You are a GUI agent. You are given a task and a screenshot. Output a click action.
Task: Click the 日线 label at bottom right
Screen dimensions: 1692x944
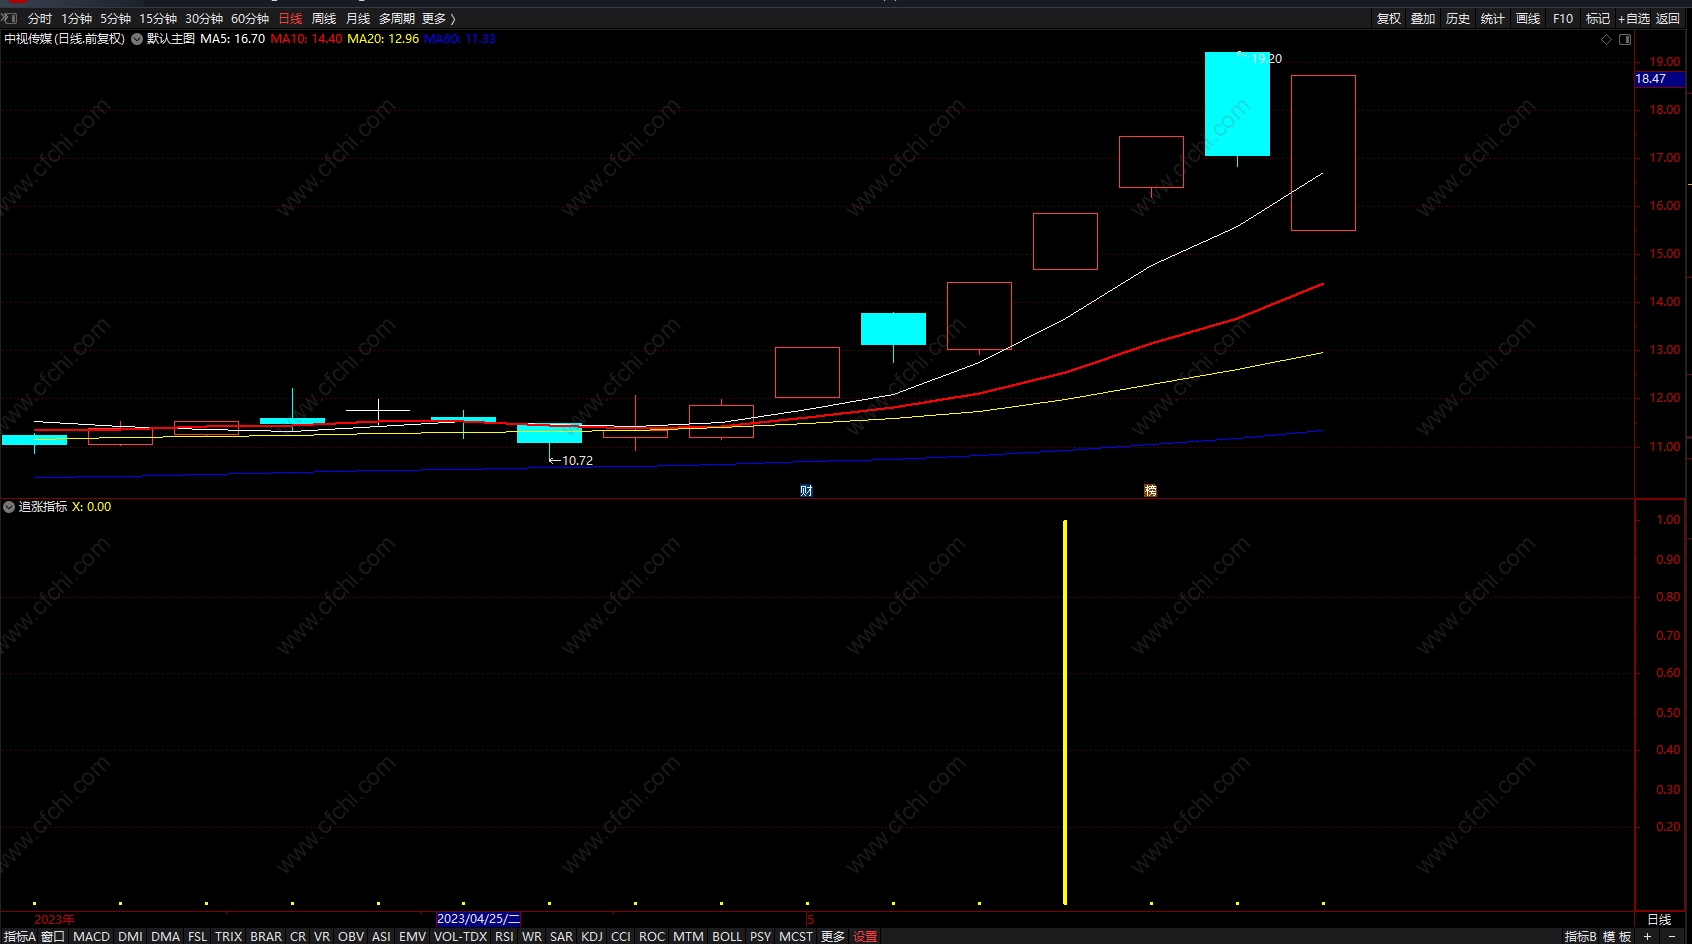coord(1659,919)
